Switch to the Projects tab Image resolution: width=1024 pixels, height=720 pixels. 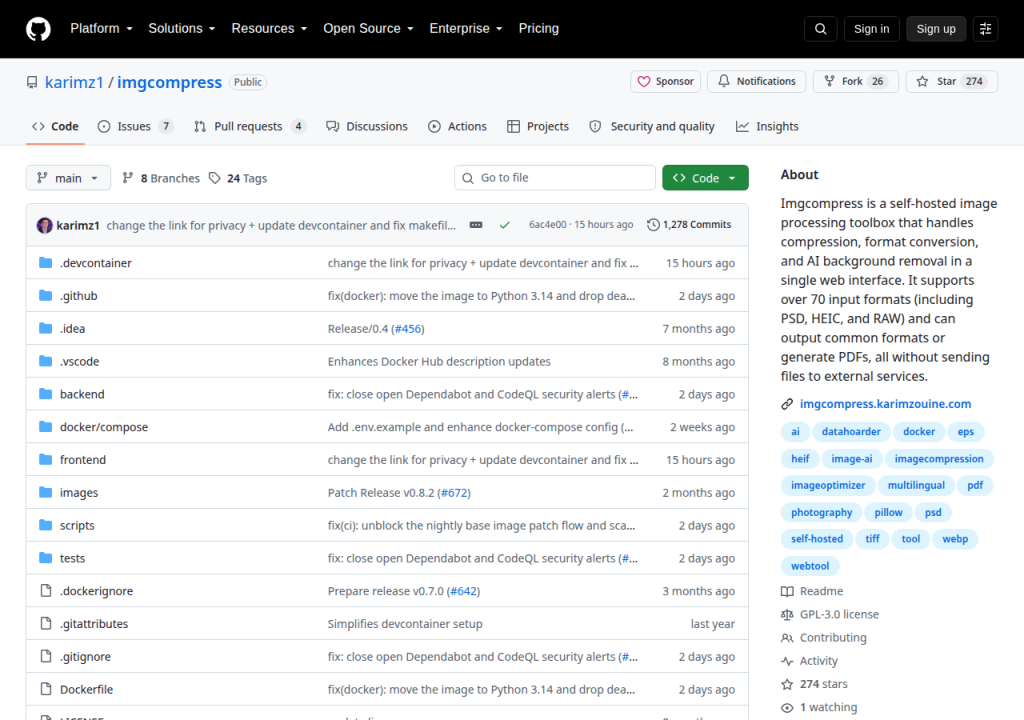538,127
